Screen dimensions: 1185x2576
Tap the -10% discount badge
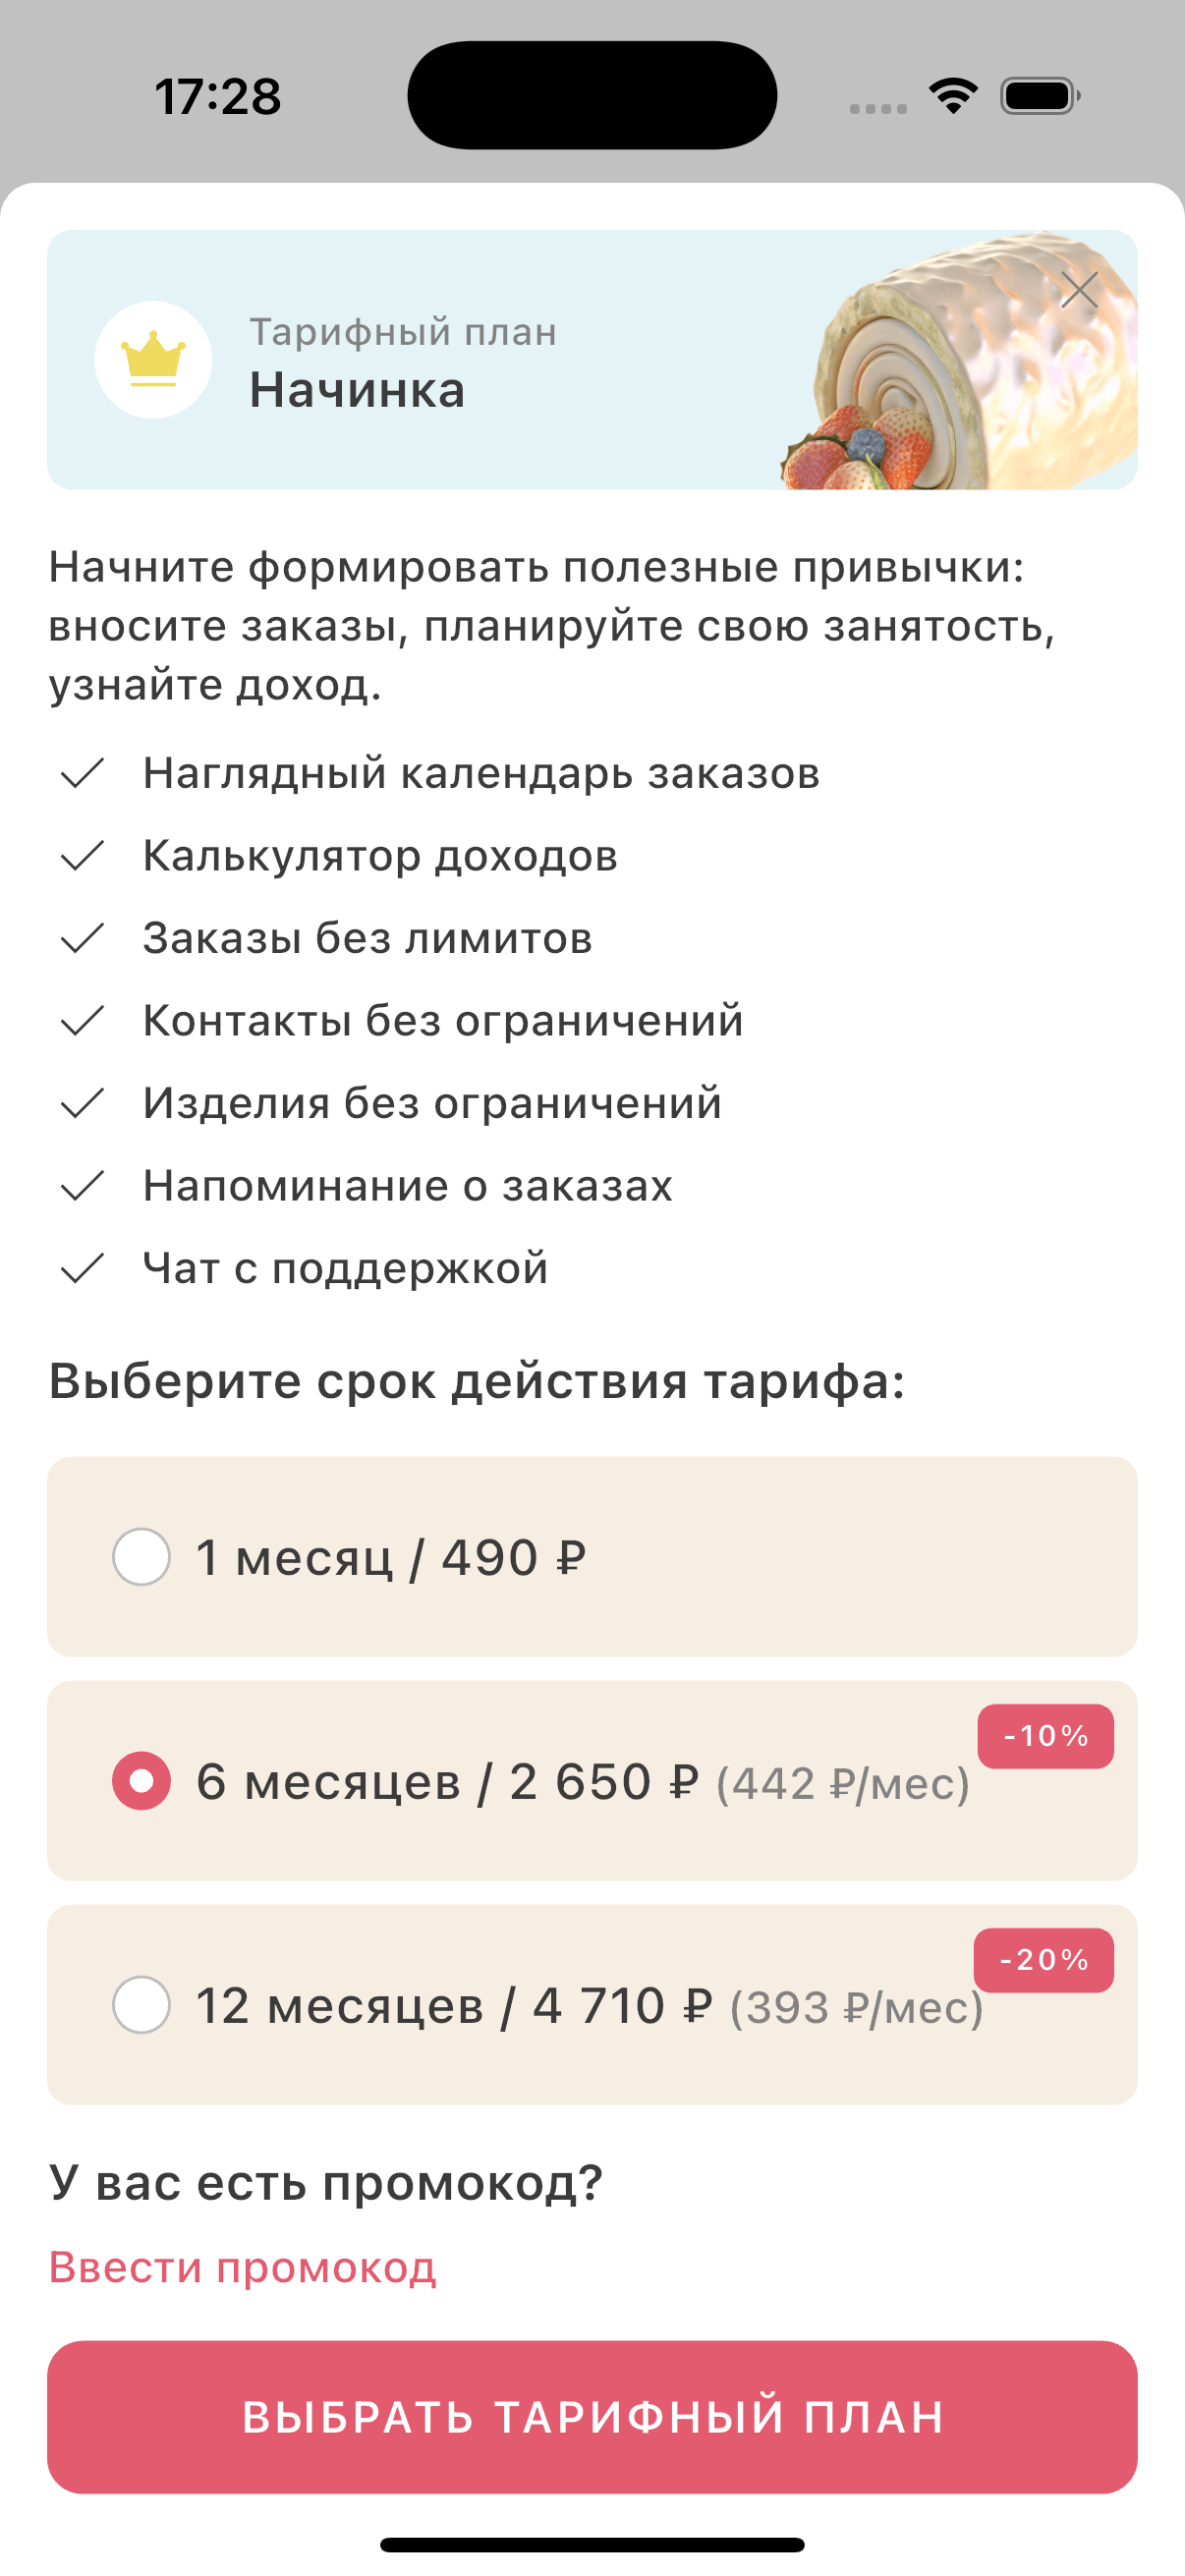click(1045, 1736)
